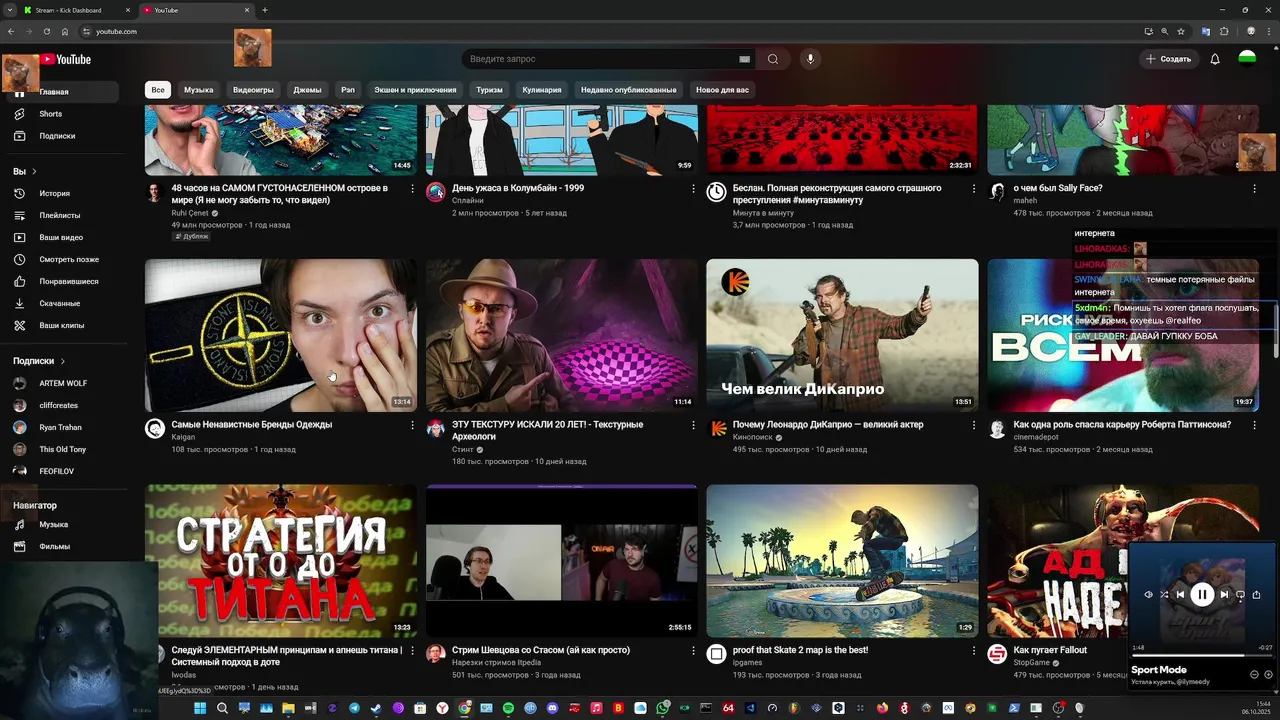Click the plus button beside Sport Mode
The height and width of the screenshot is (720, 1280).
click(1268, 675)
